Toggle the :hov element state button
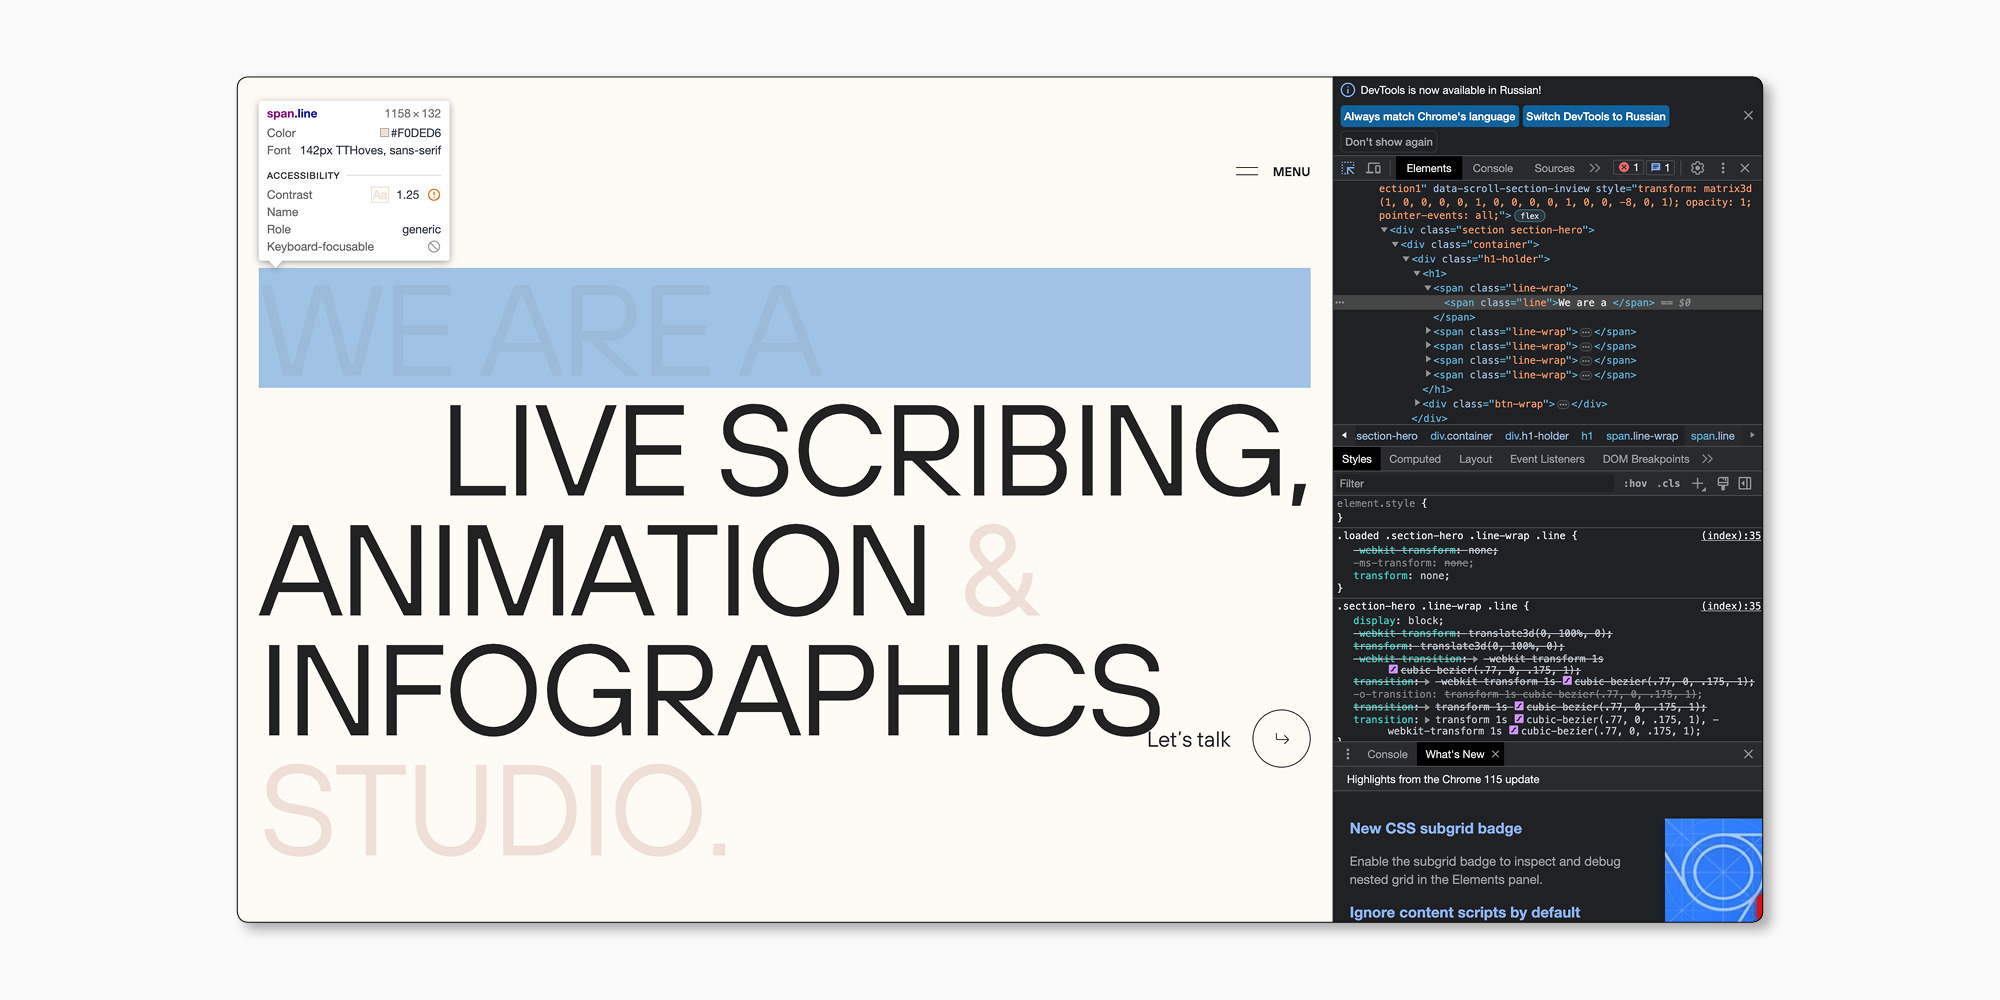 1635,484
